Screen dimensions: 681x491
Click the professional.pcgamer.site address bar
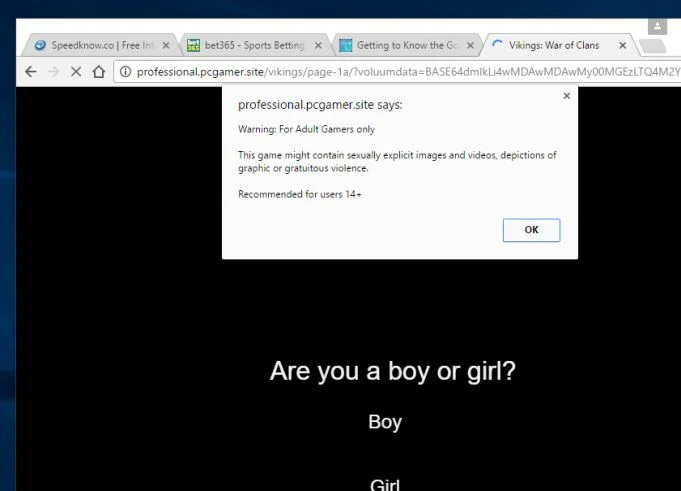397,72
